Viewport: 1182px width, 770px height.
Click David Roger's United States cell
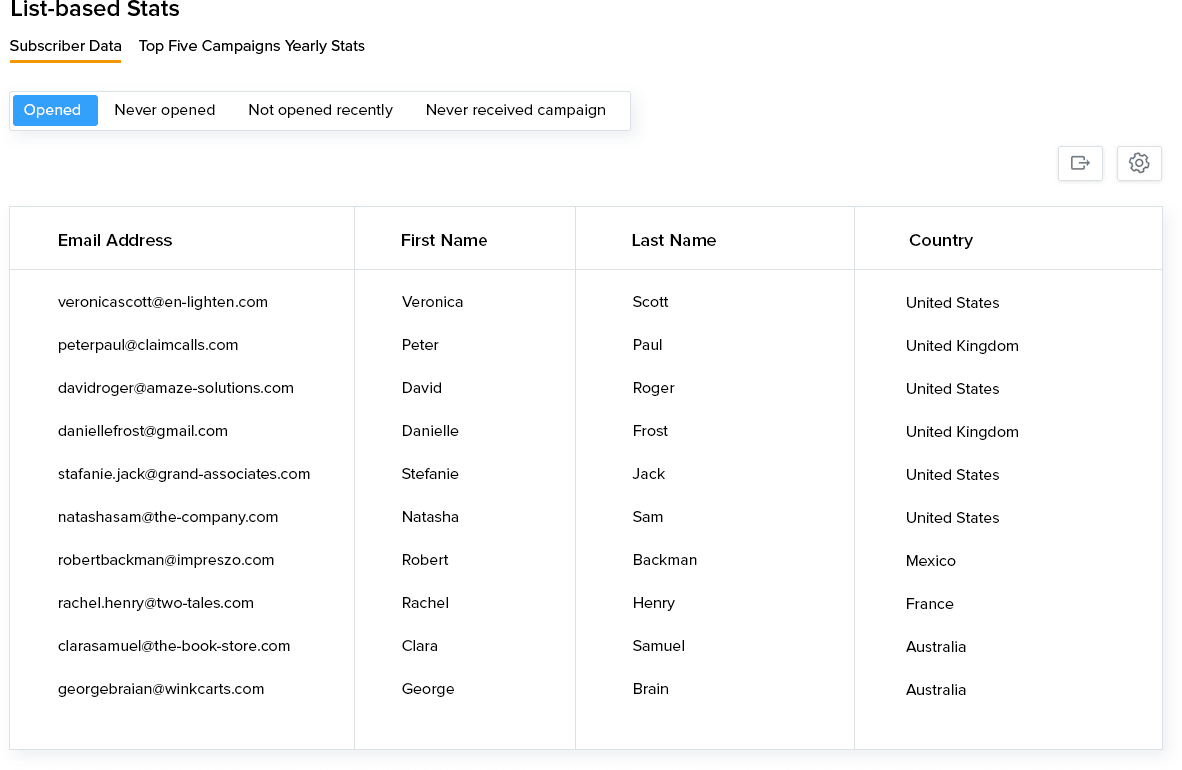coord(953,388)
